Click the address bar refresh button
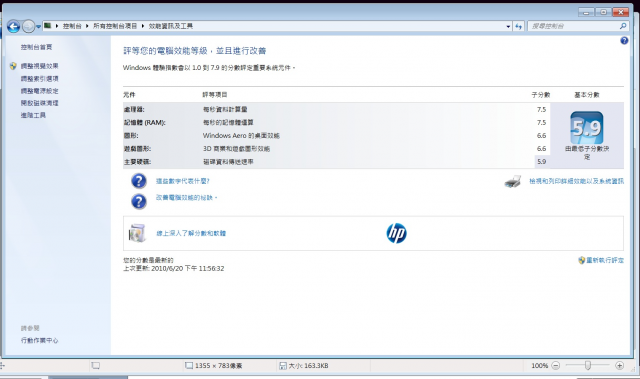 coord(518,27)
